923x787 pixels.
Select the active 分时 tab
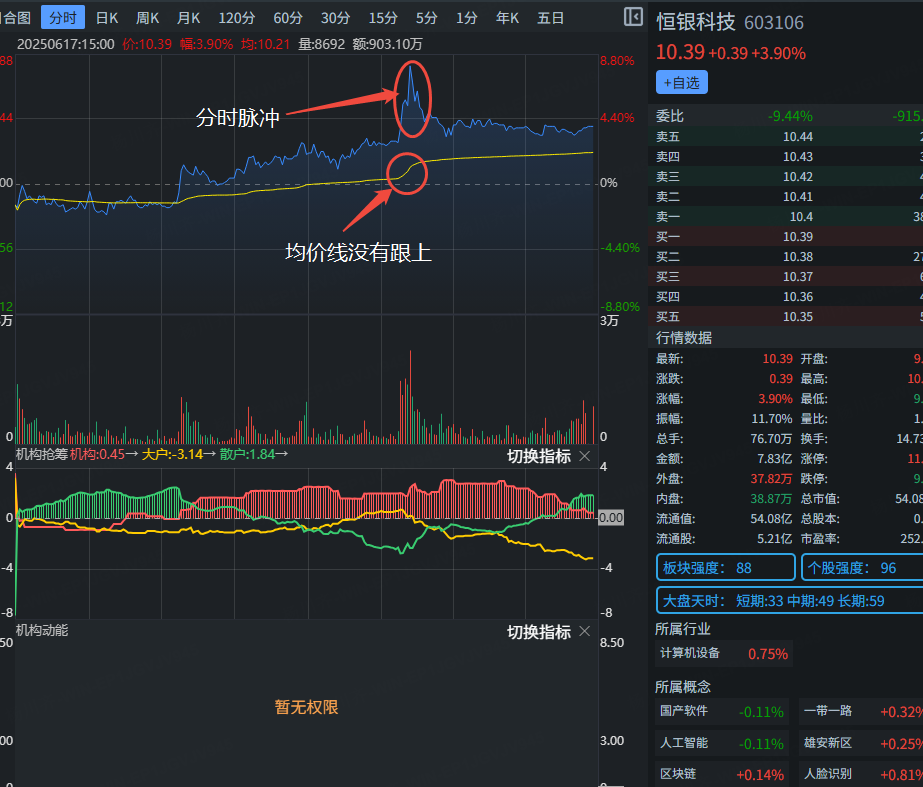point(62,18)
